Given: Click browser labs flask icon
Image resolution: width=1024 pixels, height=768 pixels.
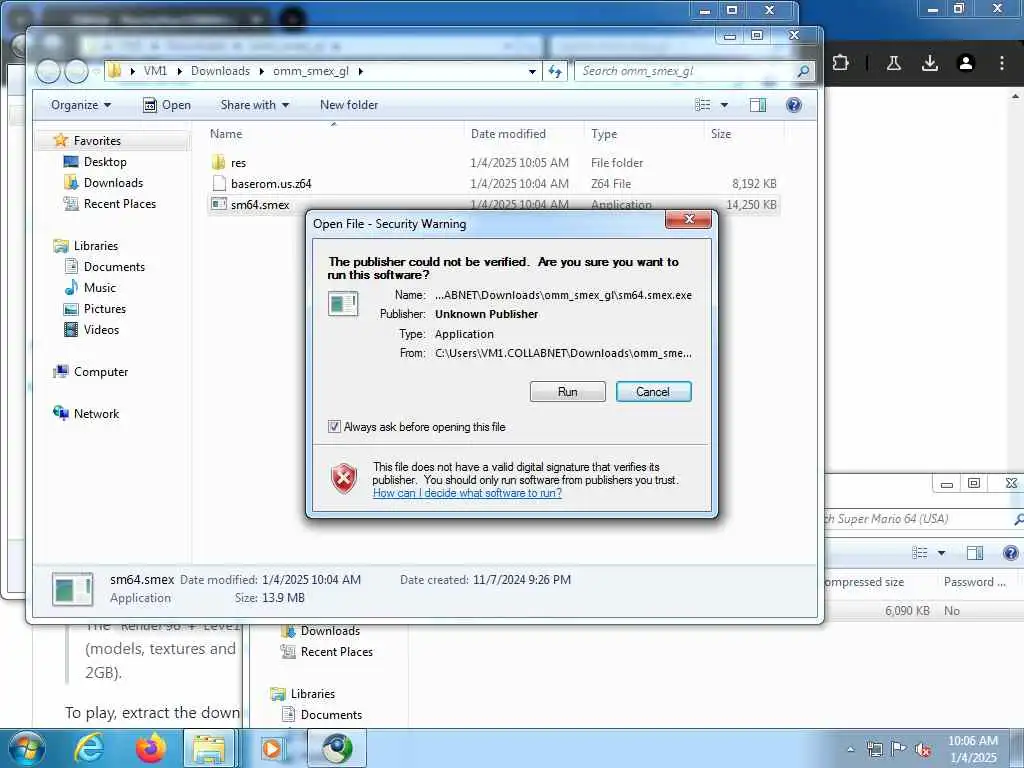Looking at the screenshot, I should [x=894, y=63].
